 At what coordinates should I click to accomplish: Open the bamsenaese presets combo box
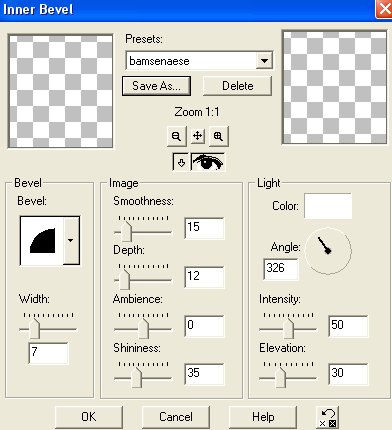[199, 61]
